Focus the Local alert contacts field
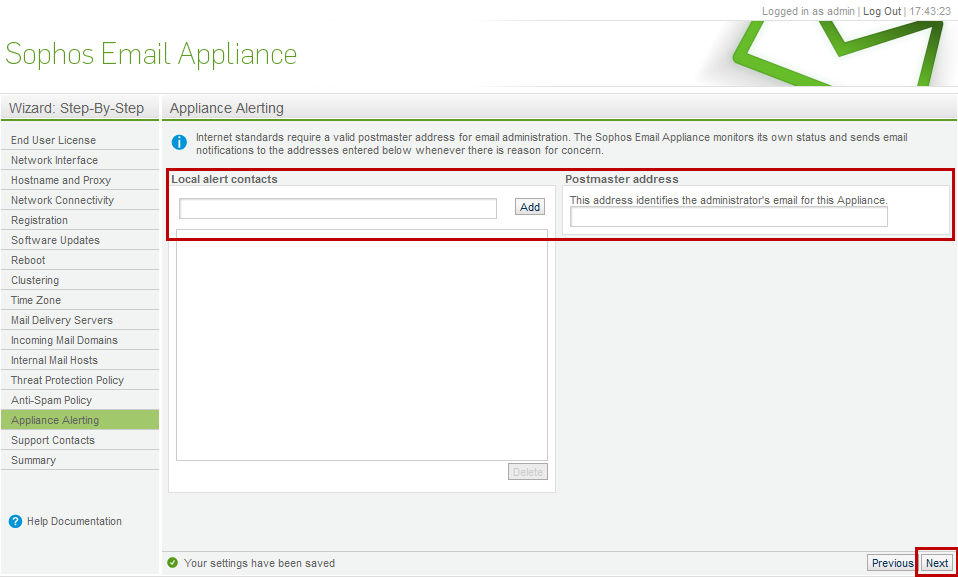The width and height of the screenshot is (958, 577). pos(338,208)
